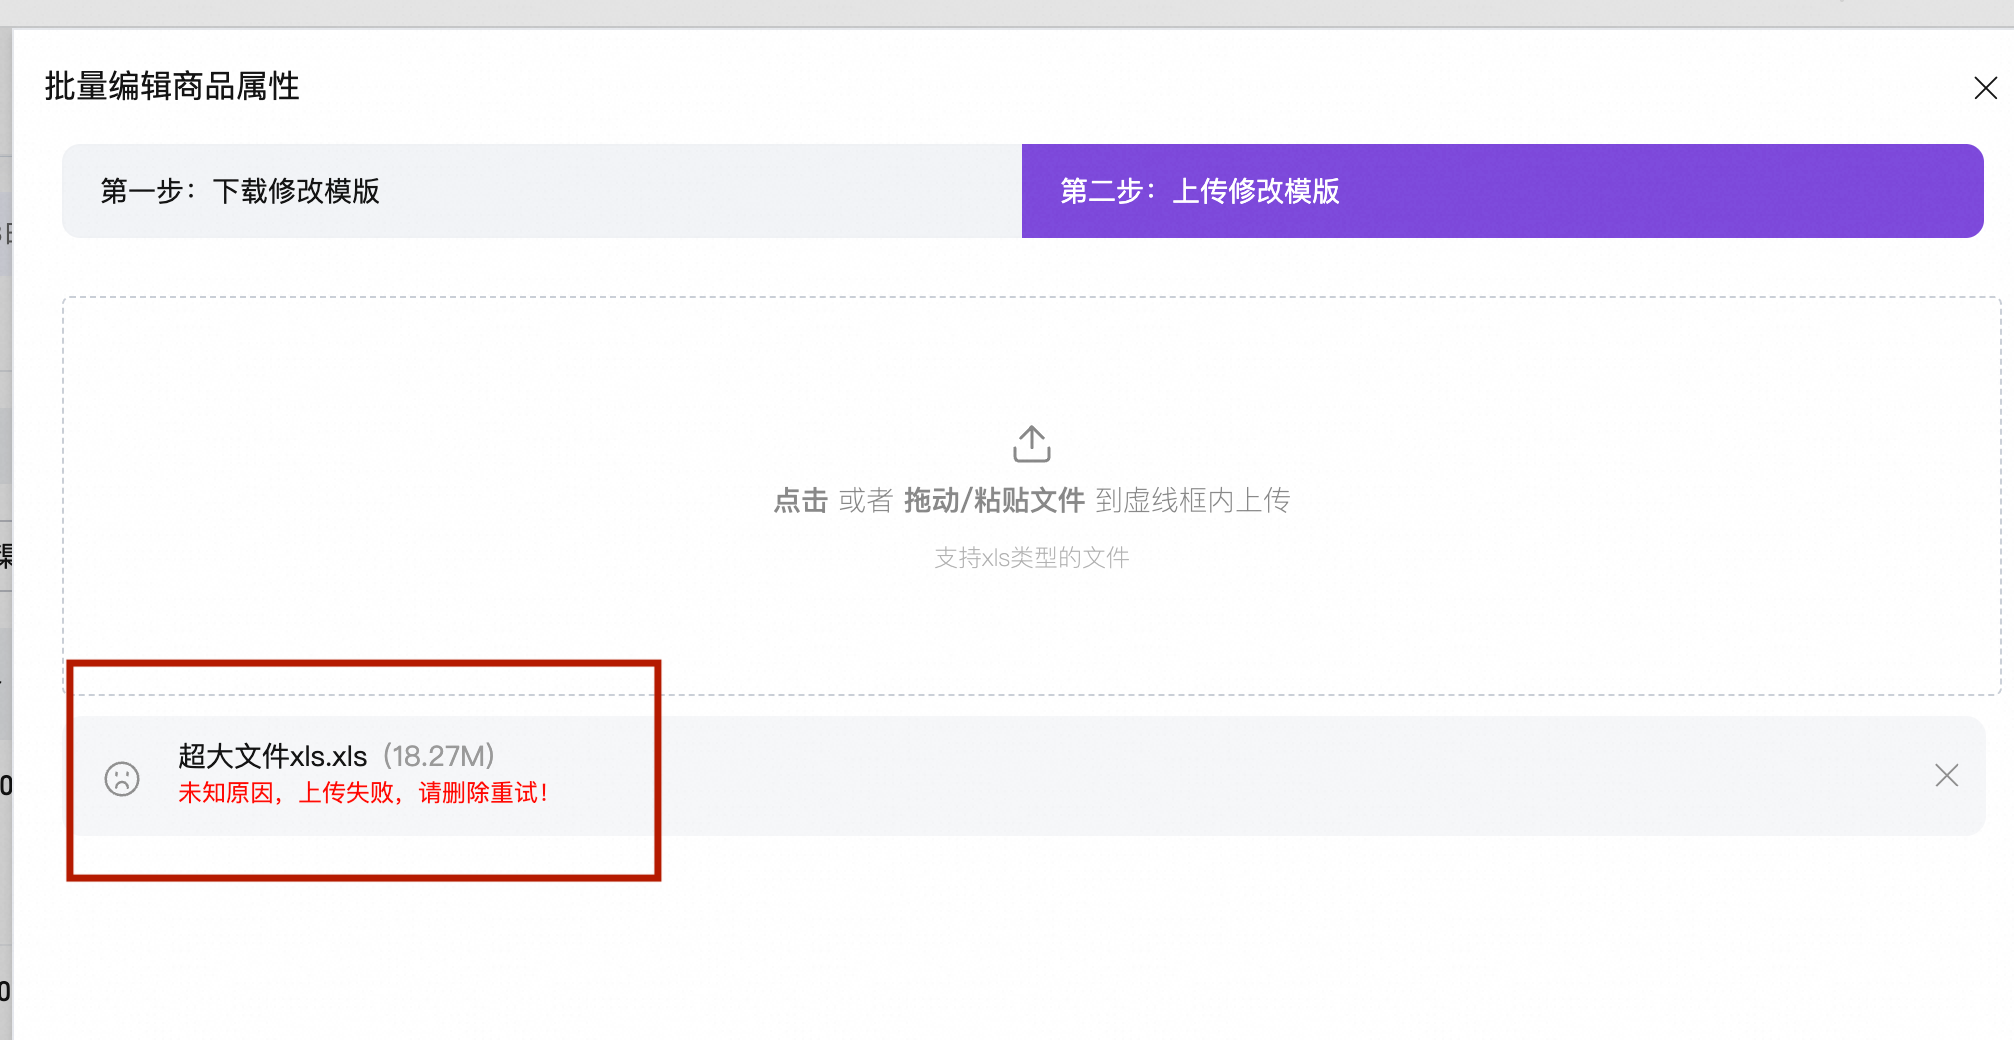This screenshot has height=1040, width=2014.
Task: Click the 支持xls类型的文件 hint text
Action: point(1031,557)
